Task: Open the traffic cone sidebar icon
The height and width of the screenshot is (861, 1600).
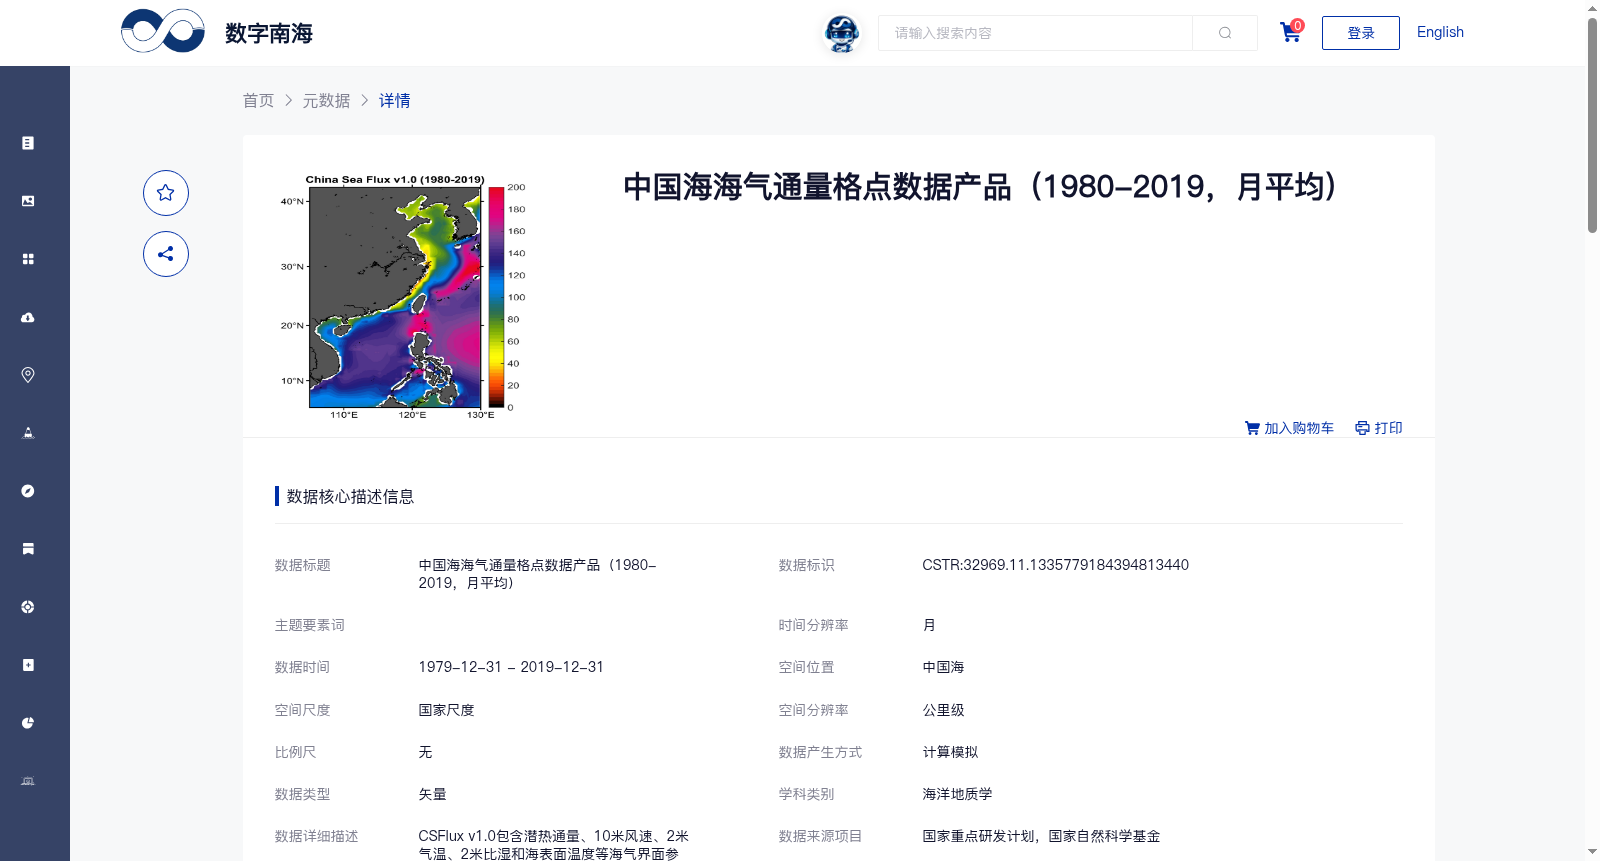Action: [28, 433]
